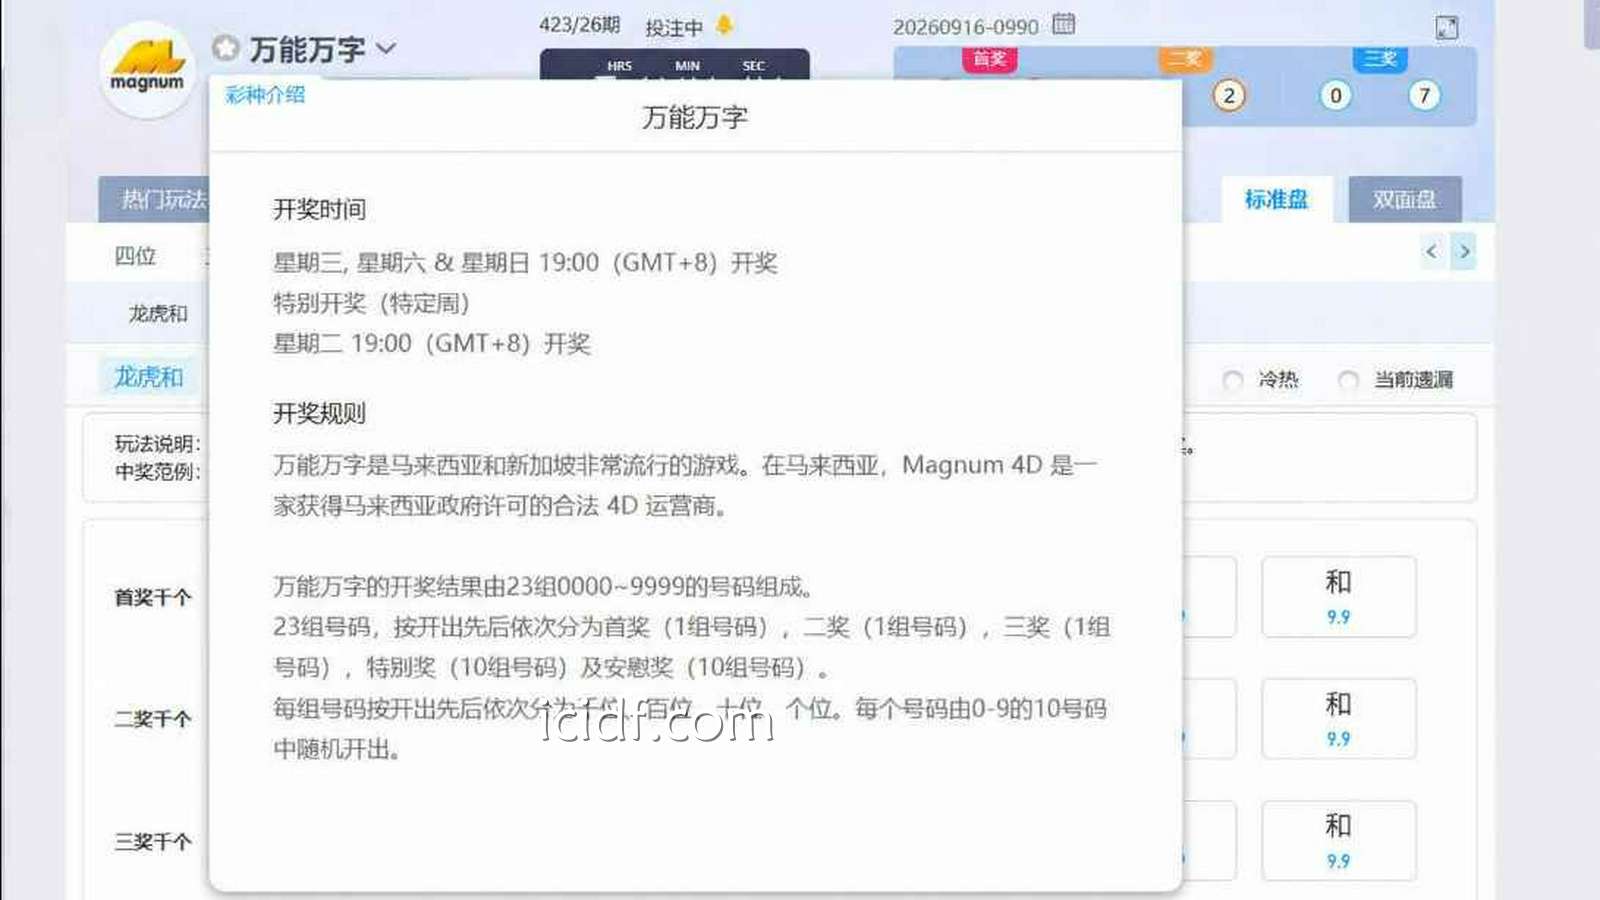Select the 三奖 badge in results

pos(1381,59)
